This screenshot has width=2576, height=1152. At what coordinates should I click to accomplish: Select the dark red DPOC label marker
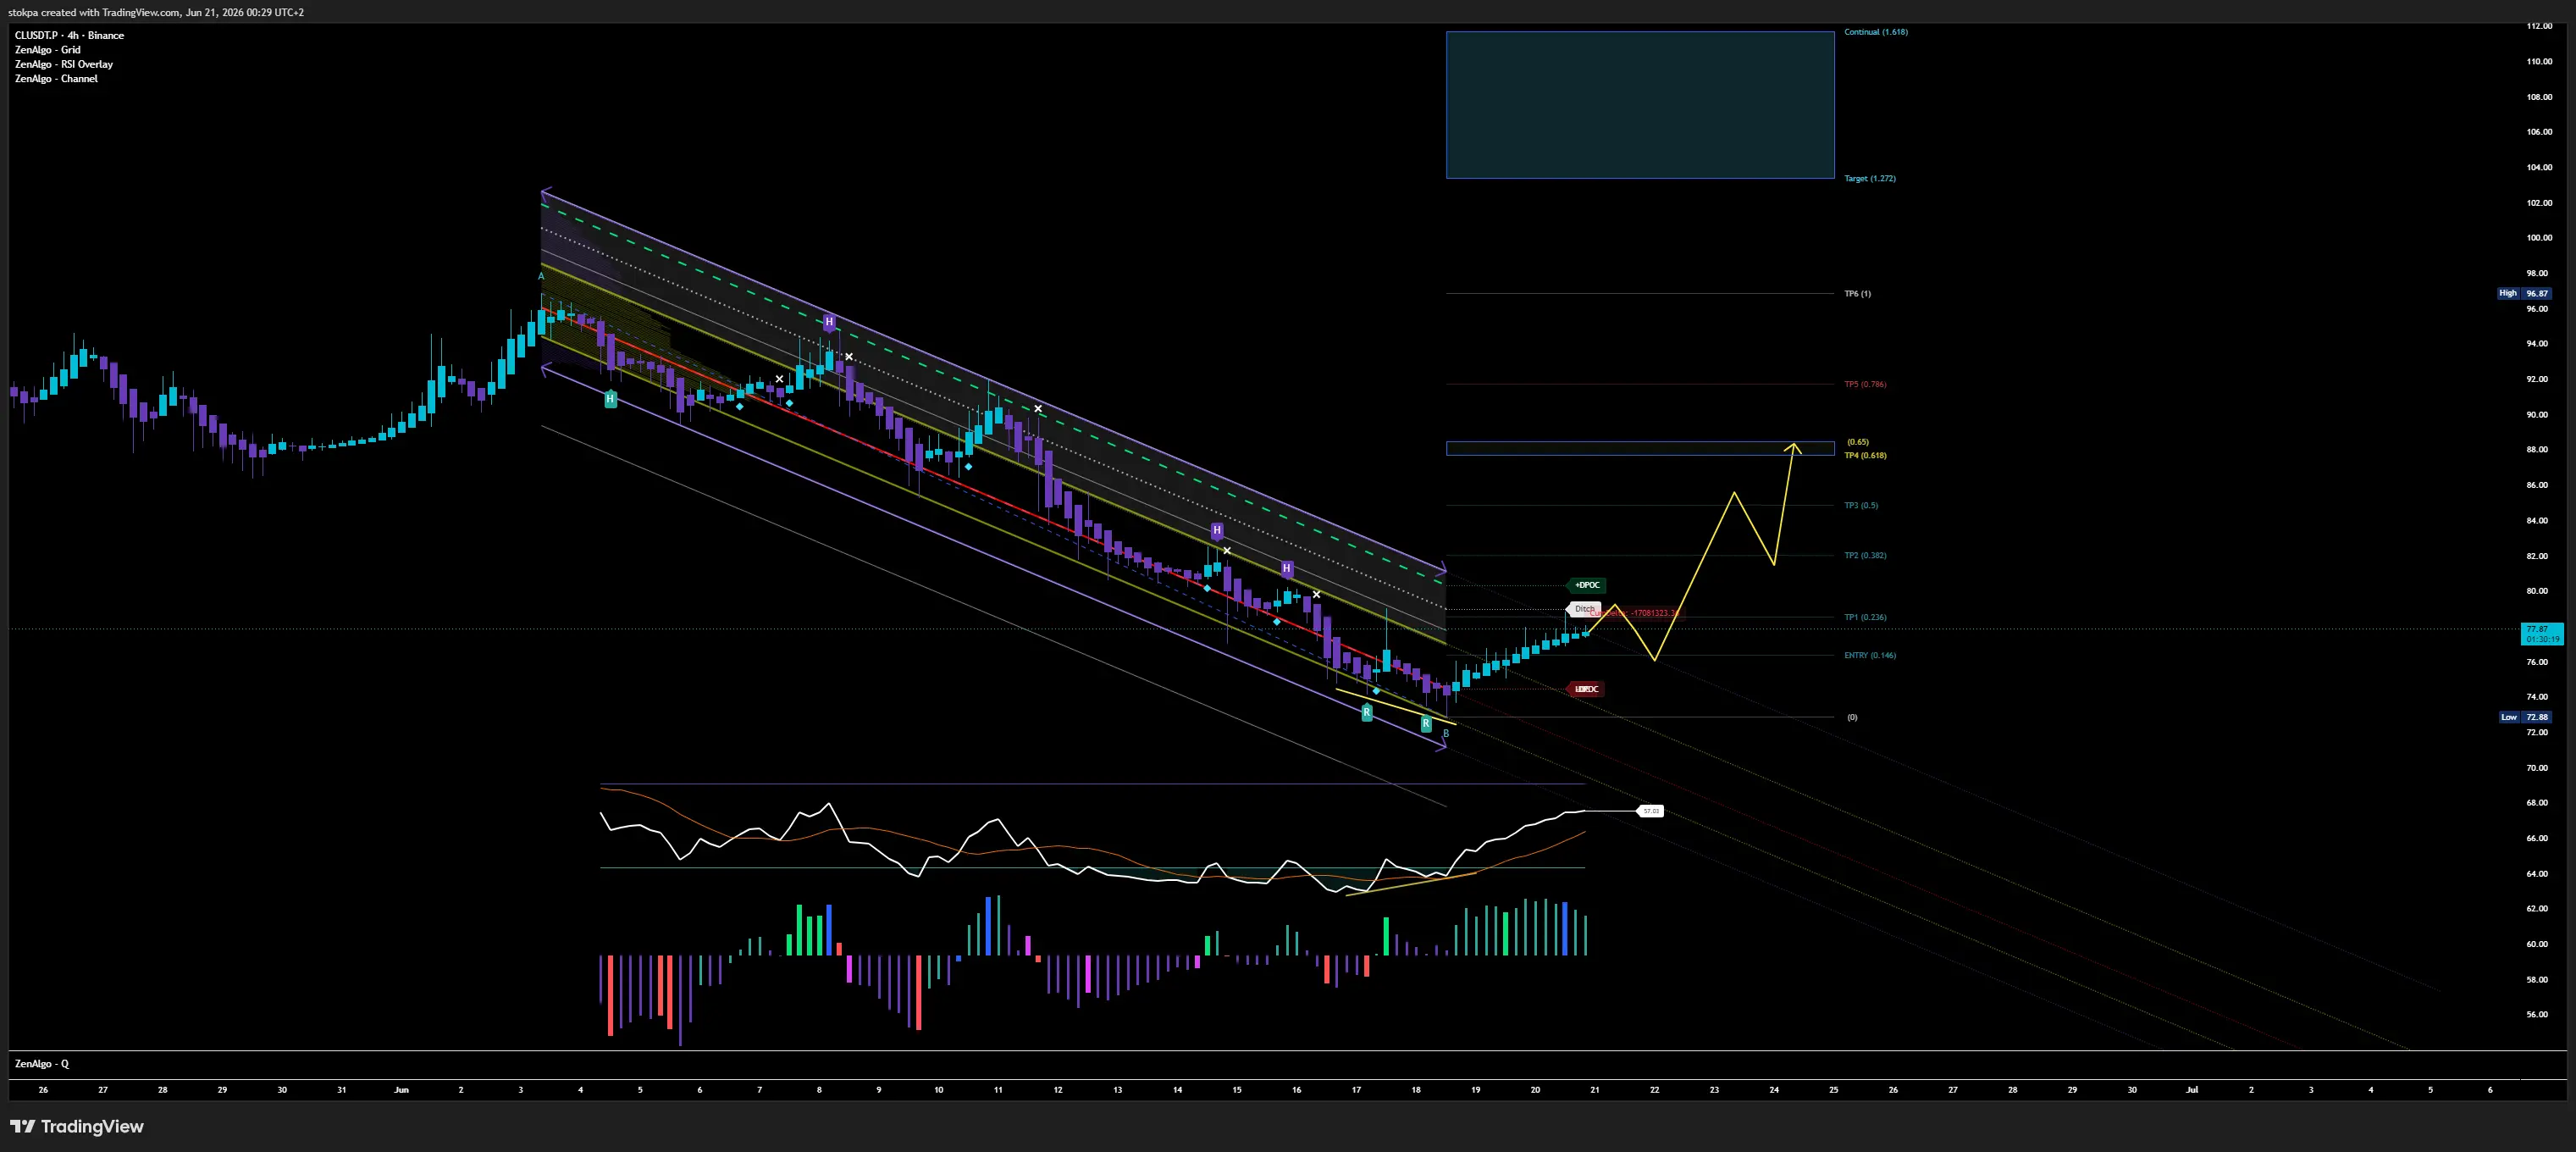point(1586,689)
